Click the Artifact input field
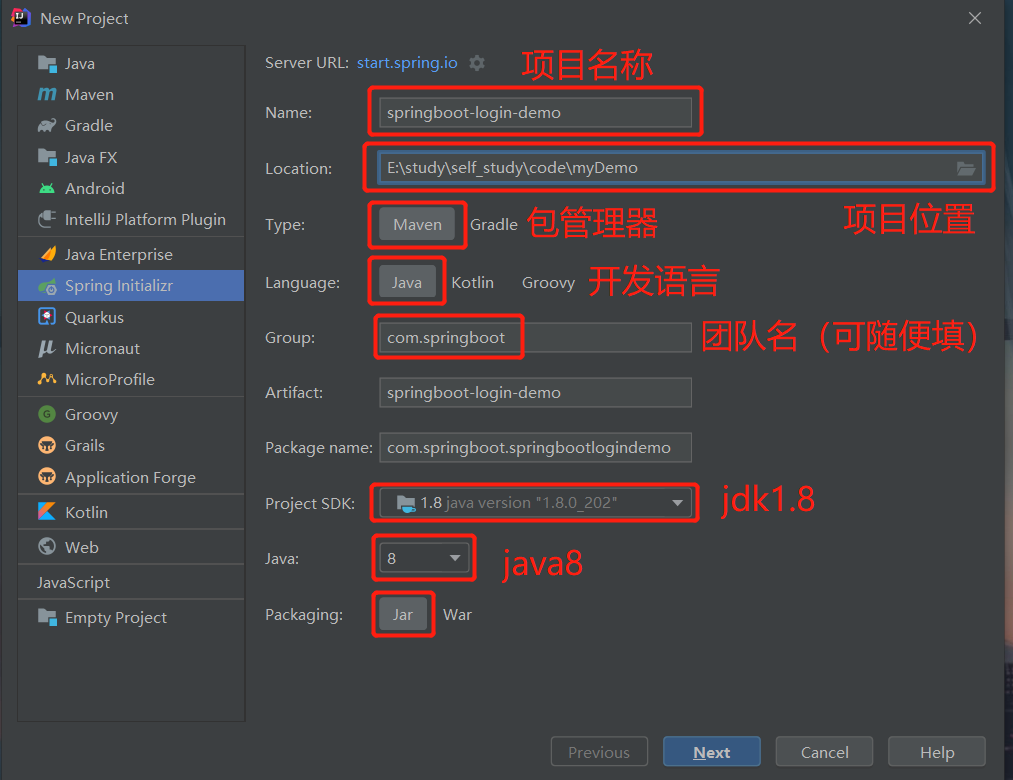This screenshot has height=780, width=1013. pyautogui.click(x=536, y=392)
